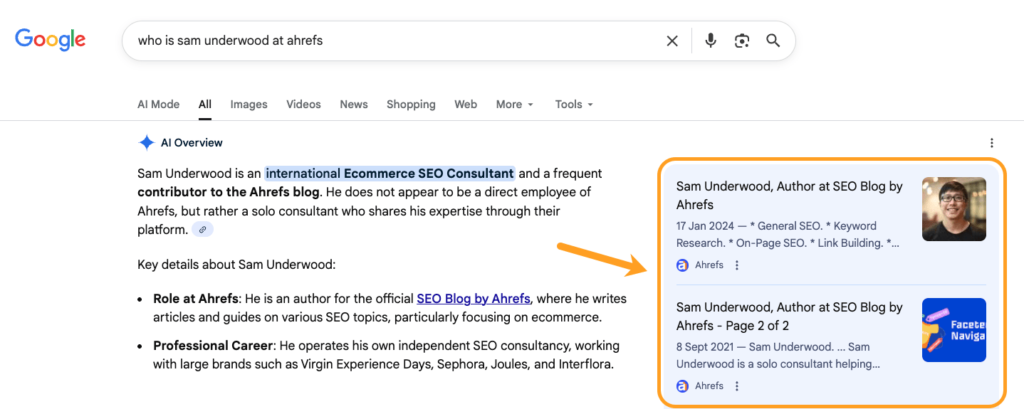The height and width of the screenshot is (409, 1024).
Task: Click highlighted 'international Ecommerce SEO Consultant' text
Action: tap(390, 173)
